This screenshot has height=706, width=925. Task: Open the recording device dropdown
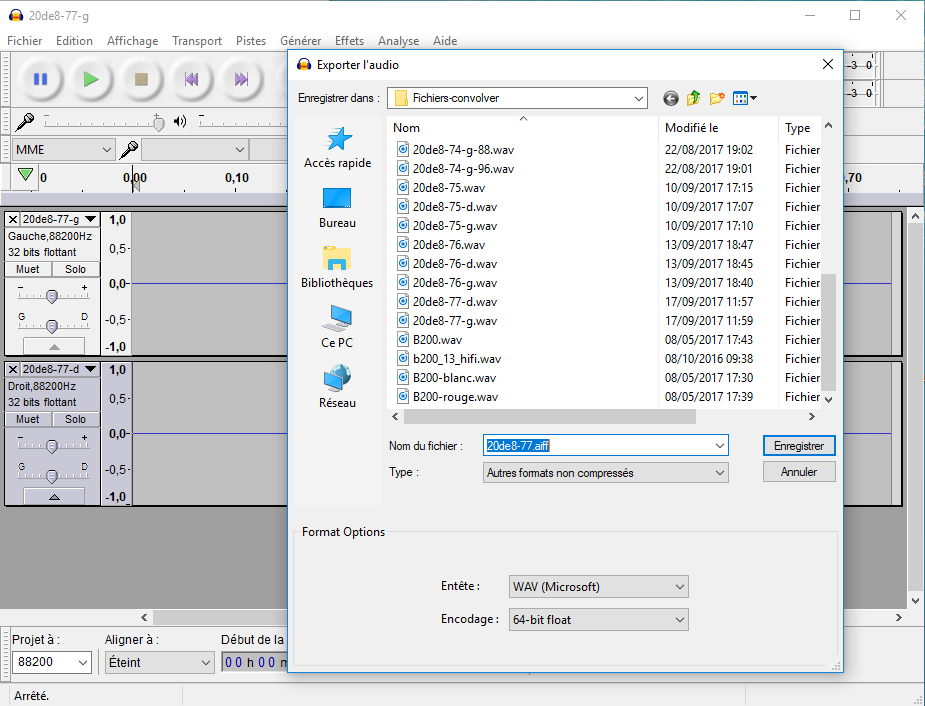pos(194,150)
